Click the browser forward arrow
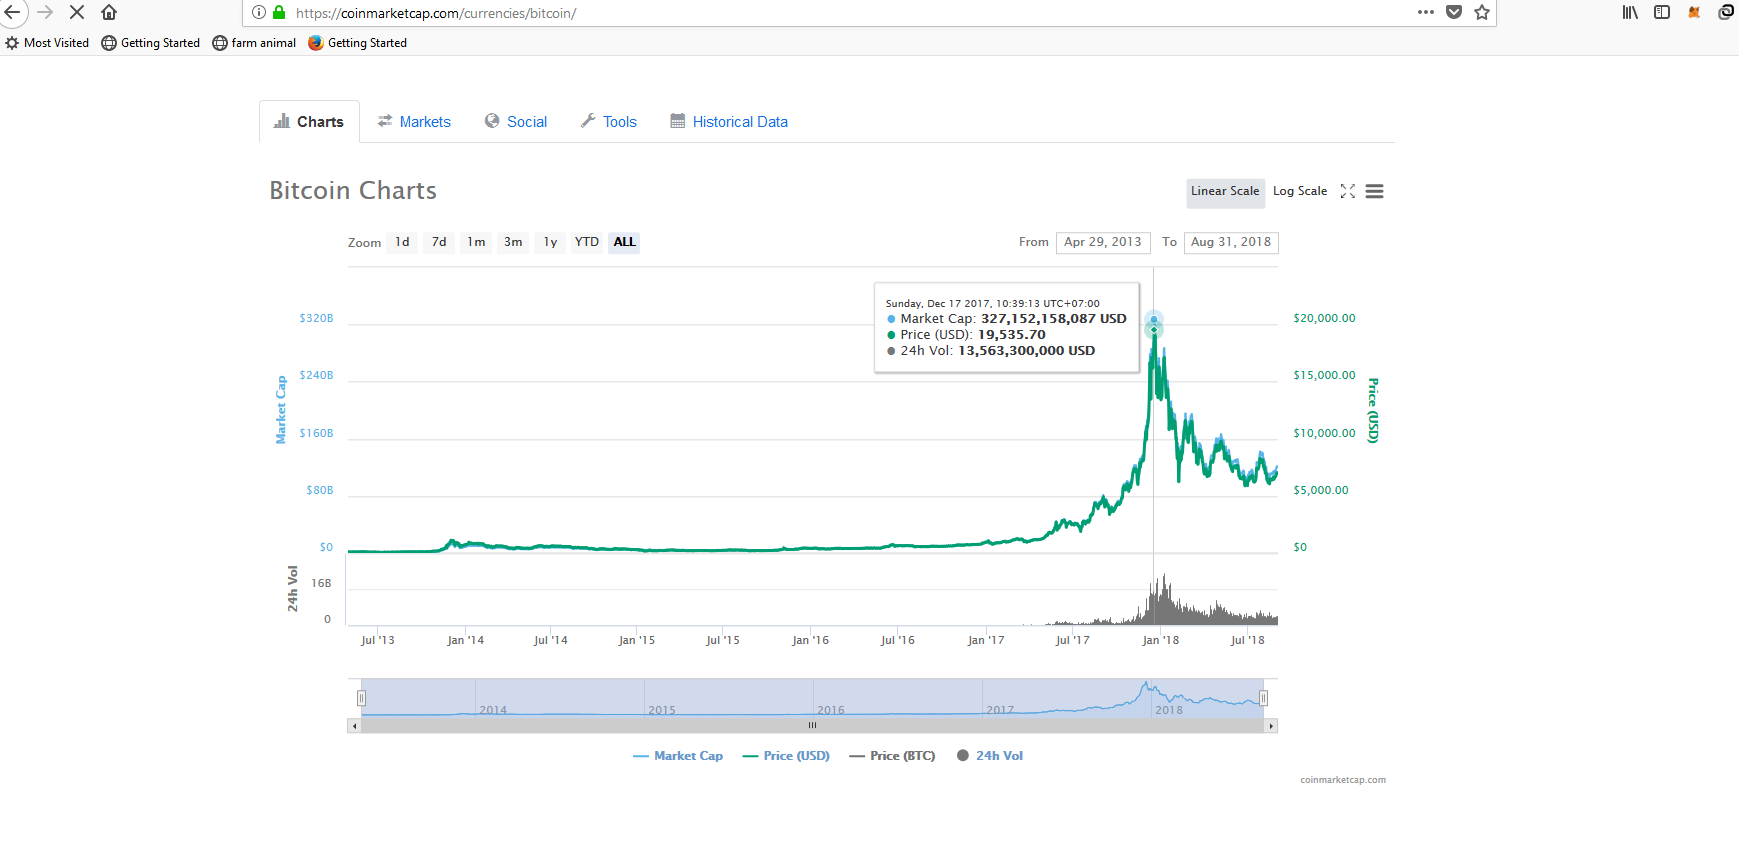 45,13
